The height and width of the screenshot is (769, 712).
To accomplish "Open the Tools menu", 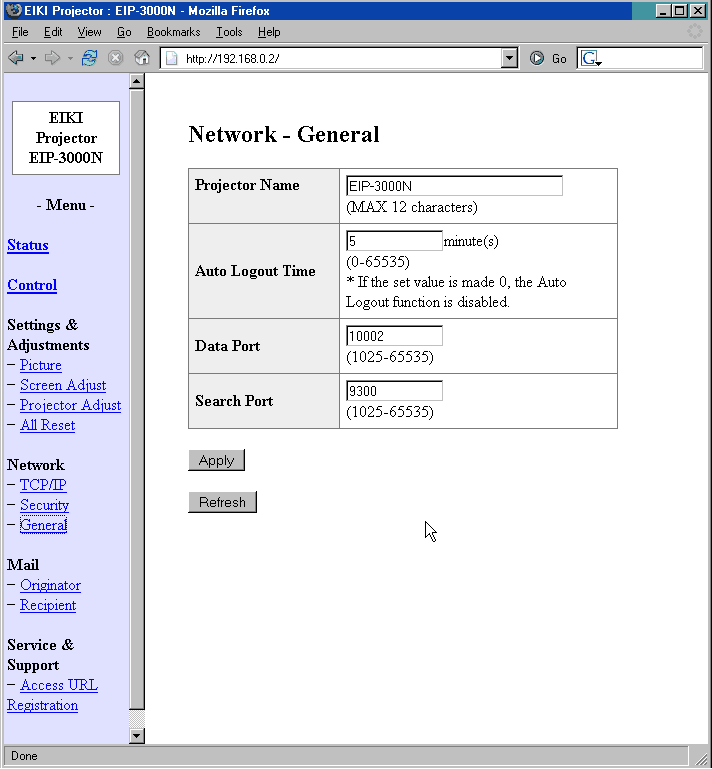I will point(229,32).
